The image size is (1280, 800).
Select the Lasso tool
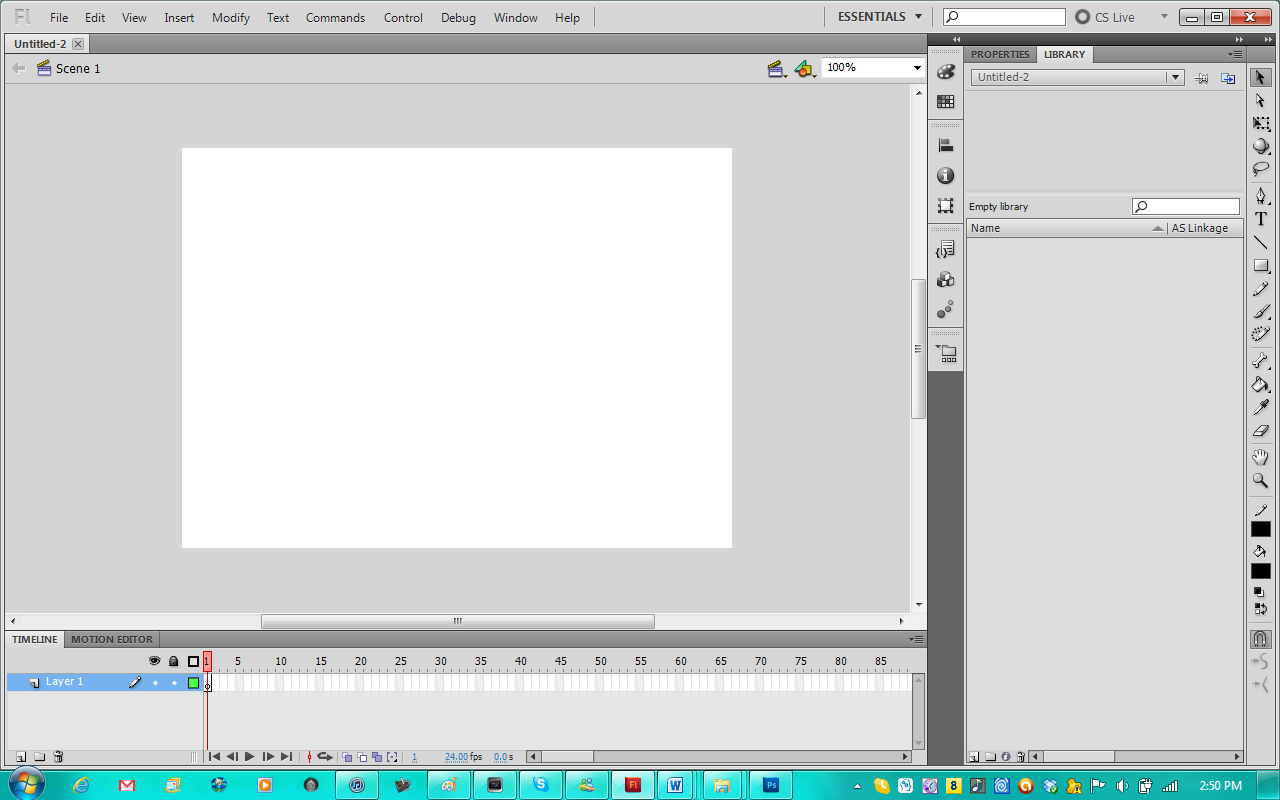pos(1260,169)
